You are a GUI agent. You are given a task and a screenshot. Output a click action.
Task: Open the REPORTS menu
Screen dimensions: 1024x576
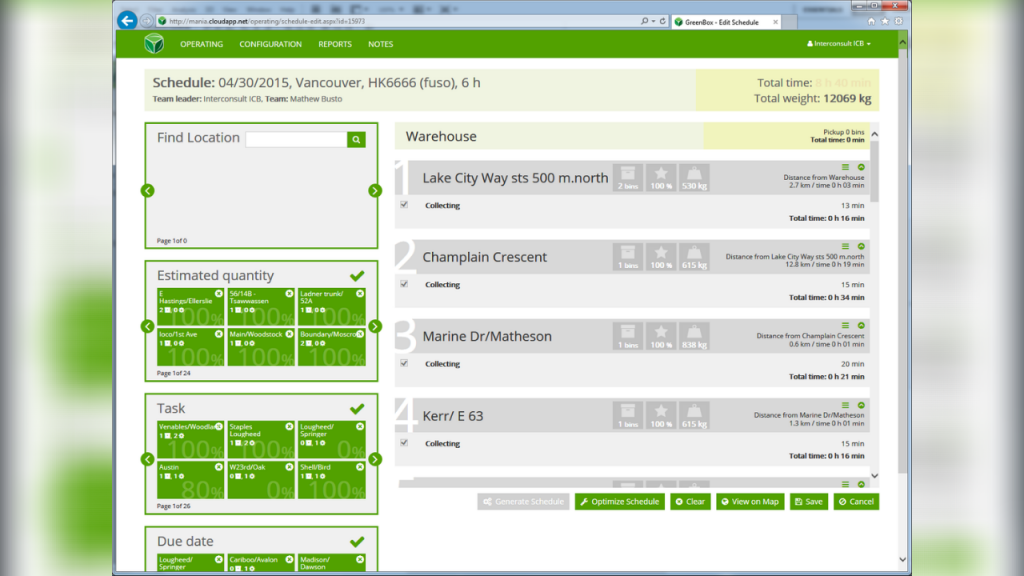pyautogui.click(x=335, y=44)
